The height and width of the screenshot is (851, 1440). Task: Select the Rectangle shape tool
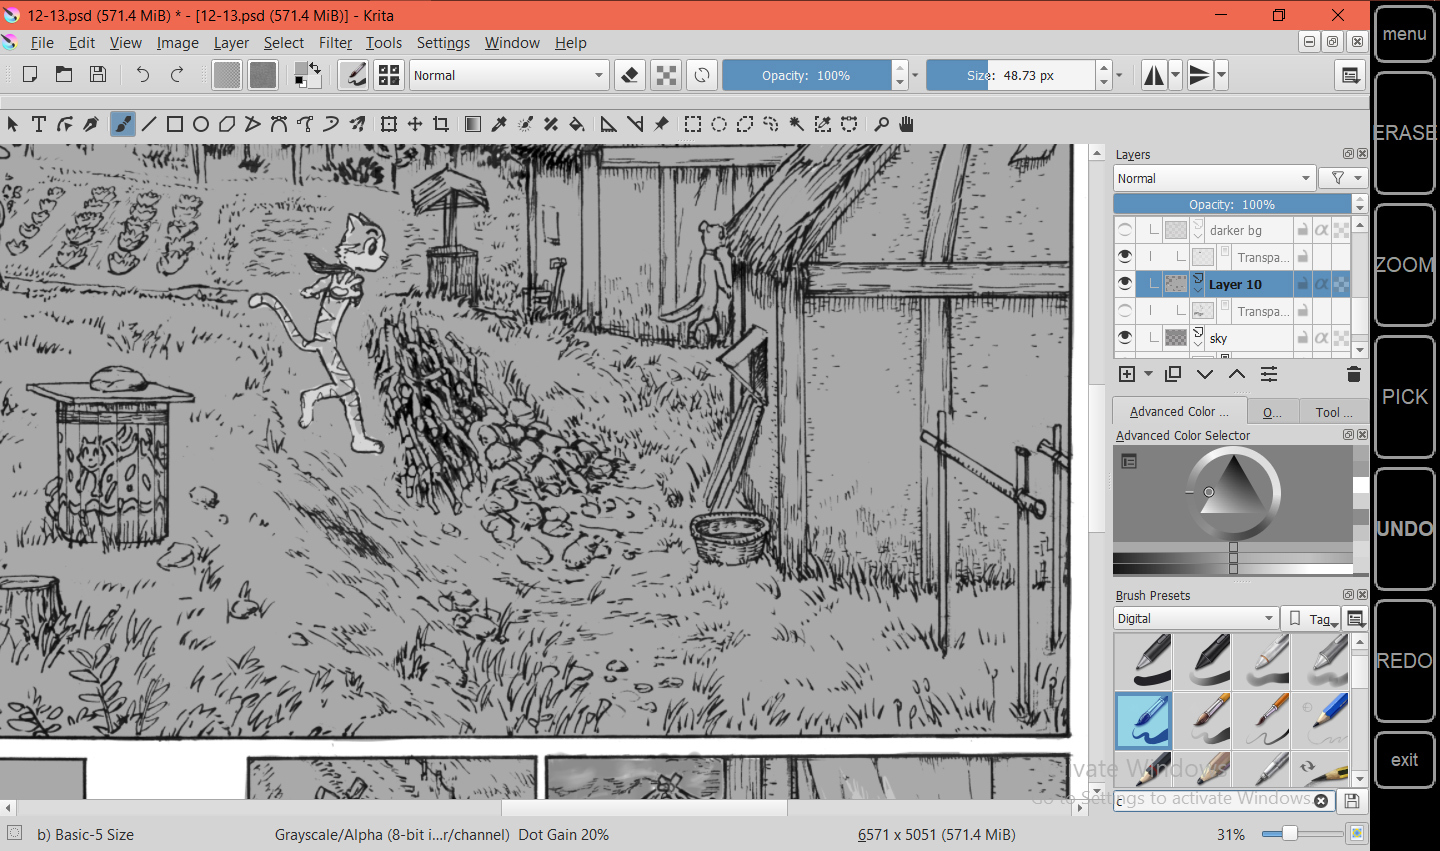tap(175, 124)
